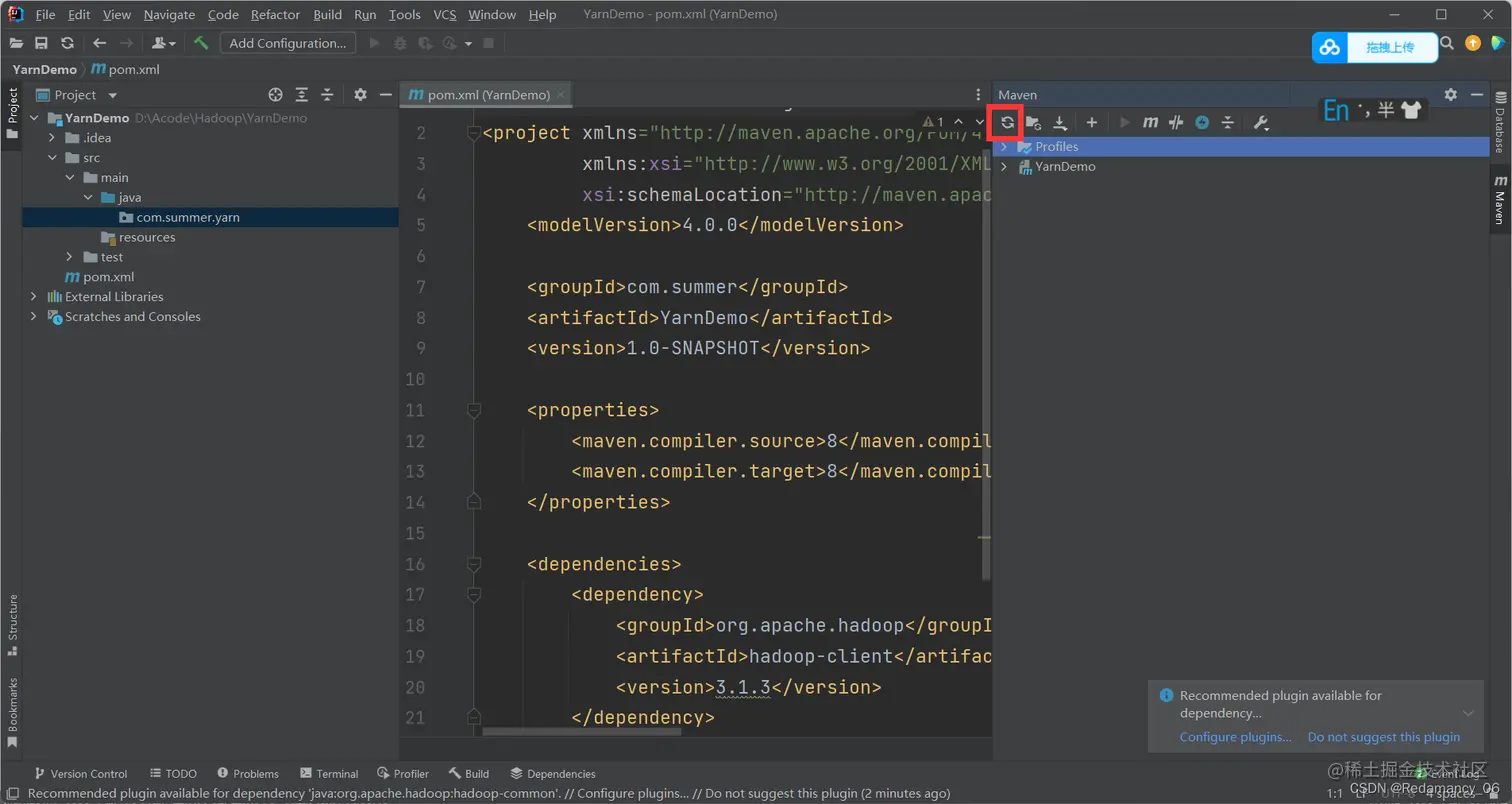Download Sources and Documentation in Maven

[1060, 122]
